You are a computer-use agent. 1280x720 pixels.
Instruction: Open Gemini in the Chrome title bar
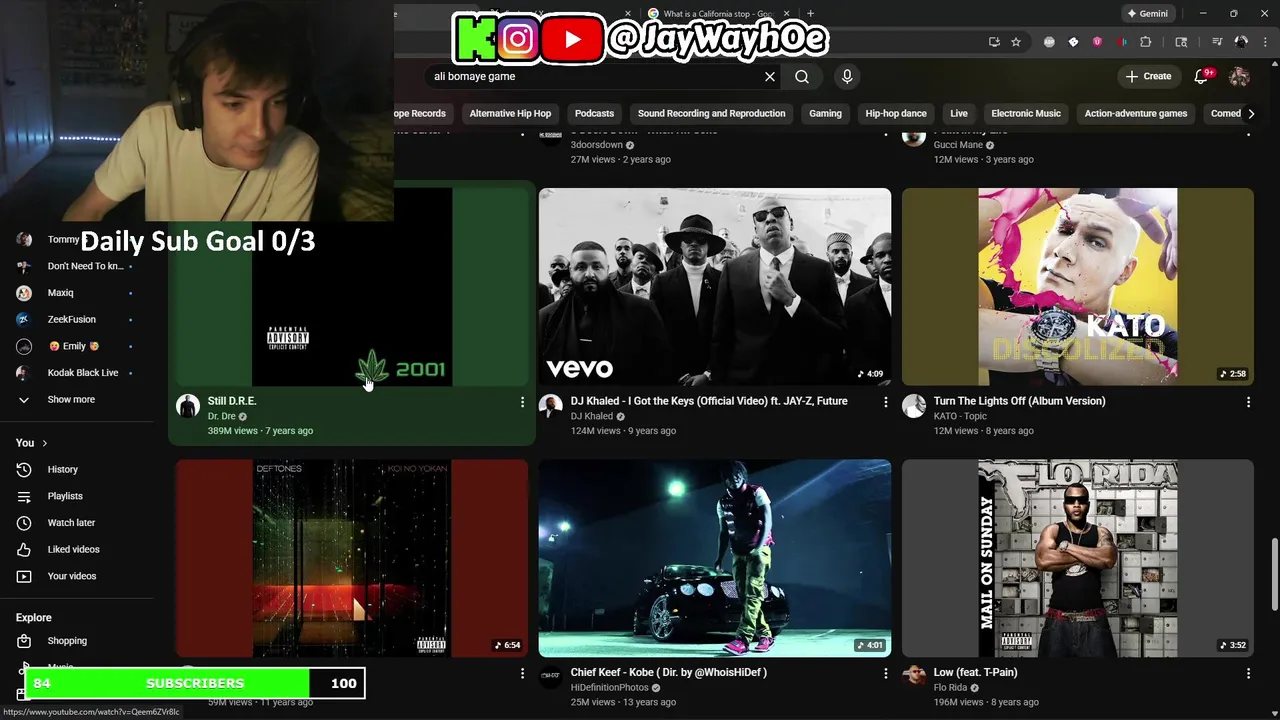click(x=1148, y=14)
